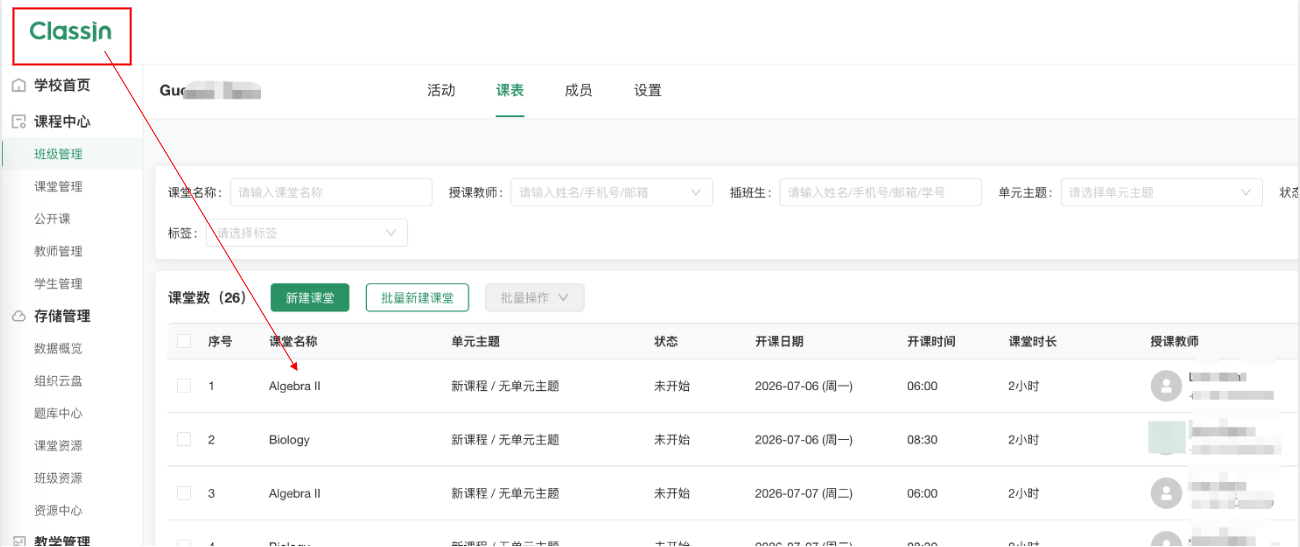Switch to the 课表 tab
The width and height of the screenshot is (1300, 547).
click(x=510, y=90)
